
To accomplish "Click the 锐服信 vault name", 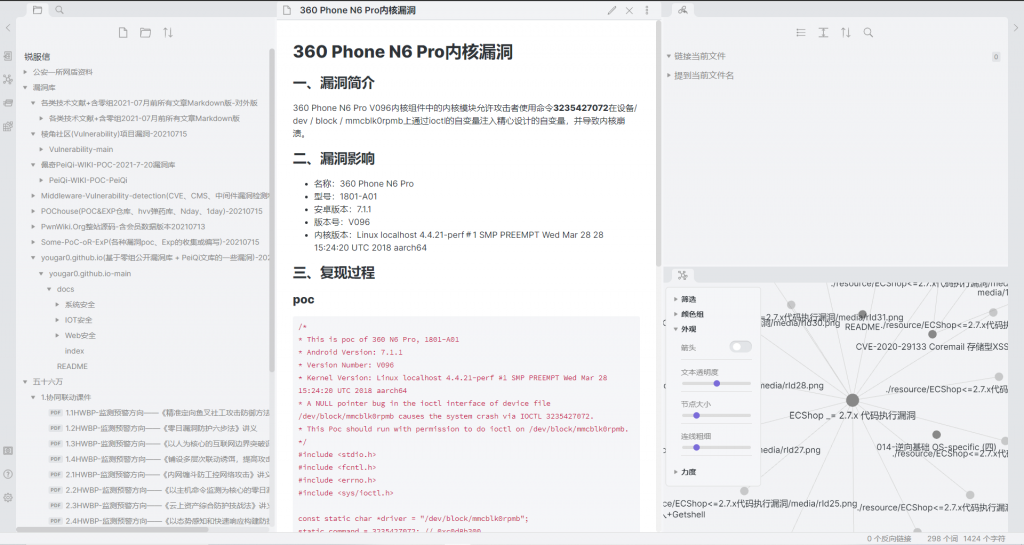I will [x=37, y=57].
